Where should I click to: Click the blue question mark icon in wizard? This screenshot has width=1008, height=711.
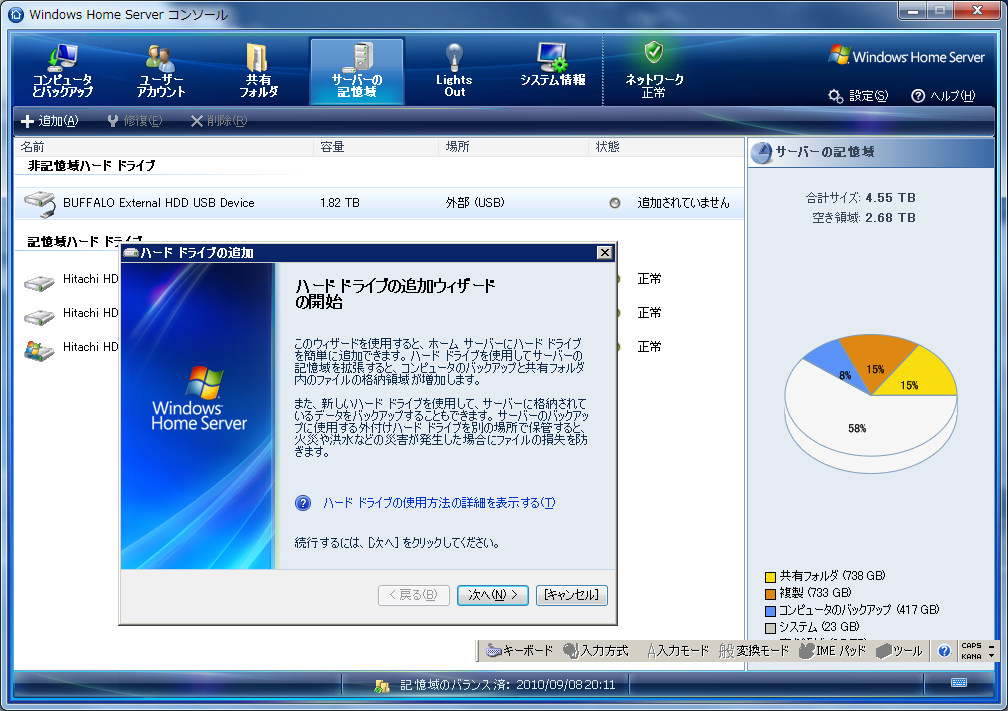(x=303, y=503)
